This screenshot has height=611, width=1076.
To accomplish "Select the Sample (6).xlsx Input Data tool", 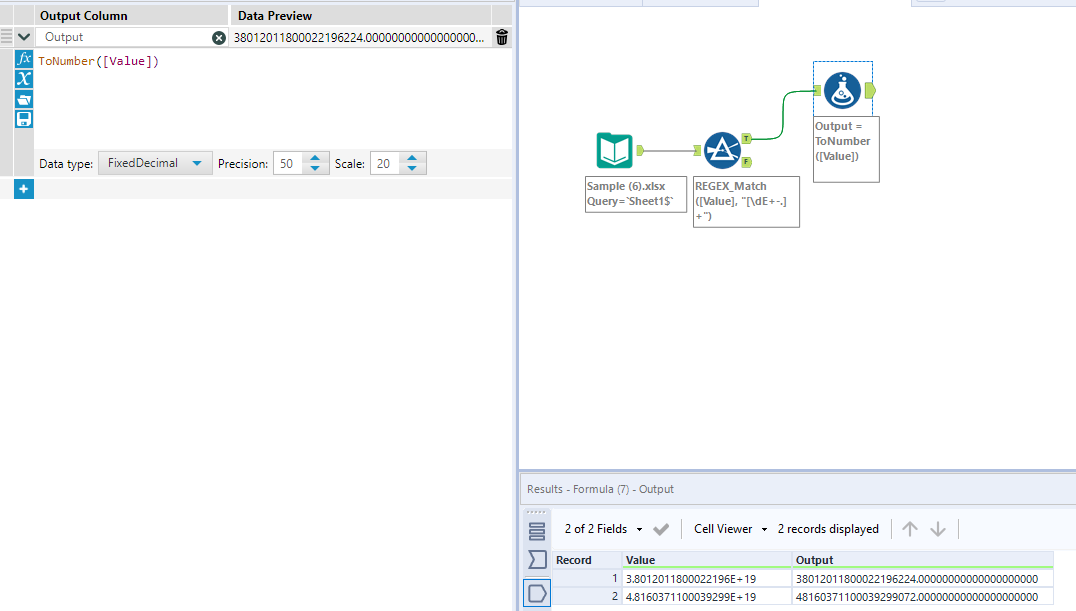I will [615, 150].
